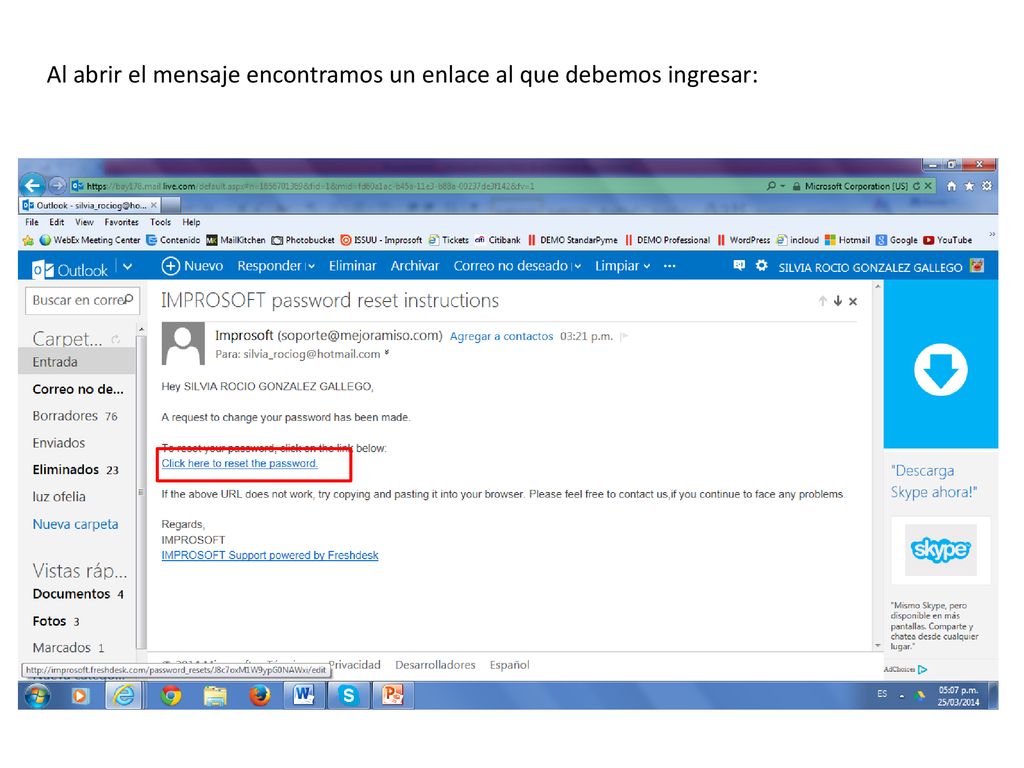Open the Edit menu
This screenshot has width=1024, height=768.
click(57, 222)
